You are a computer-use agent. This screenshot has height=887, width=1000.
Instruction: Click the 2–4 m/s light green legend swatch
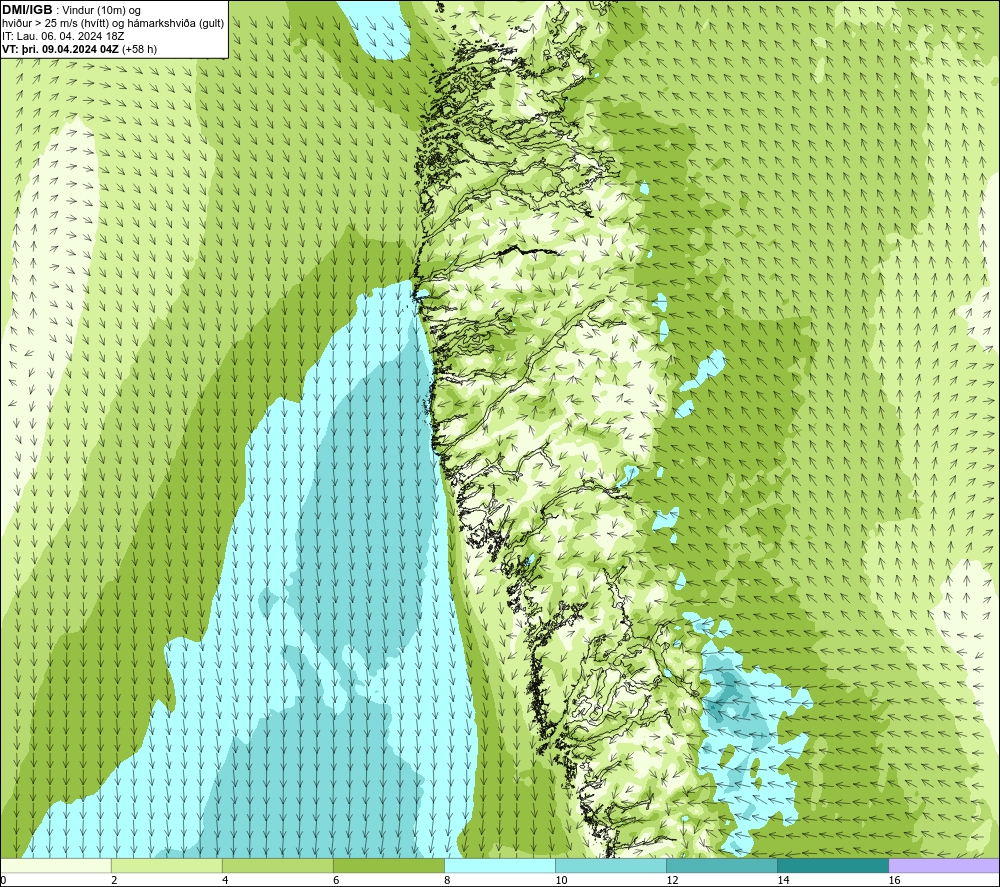point(167,865)
